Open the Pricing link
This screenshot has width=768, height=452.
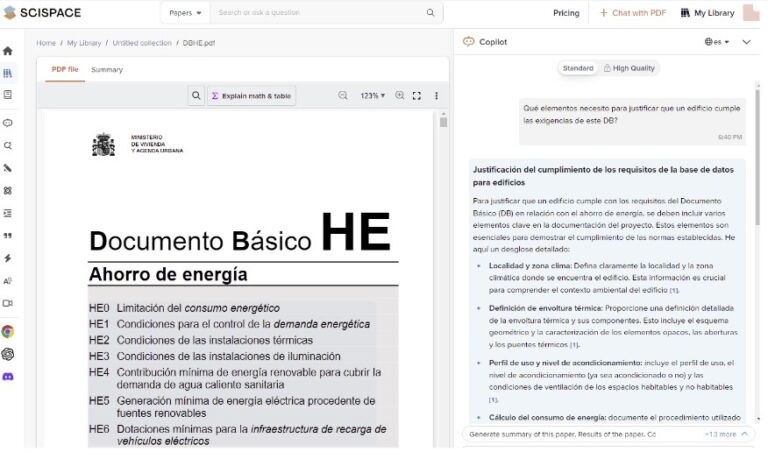pos(566,13)
